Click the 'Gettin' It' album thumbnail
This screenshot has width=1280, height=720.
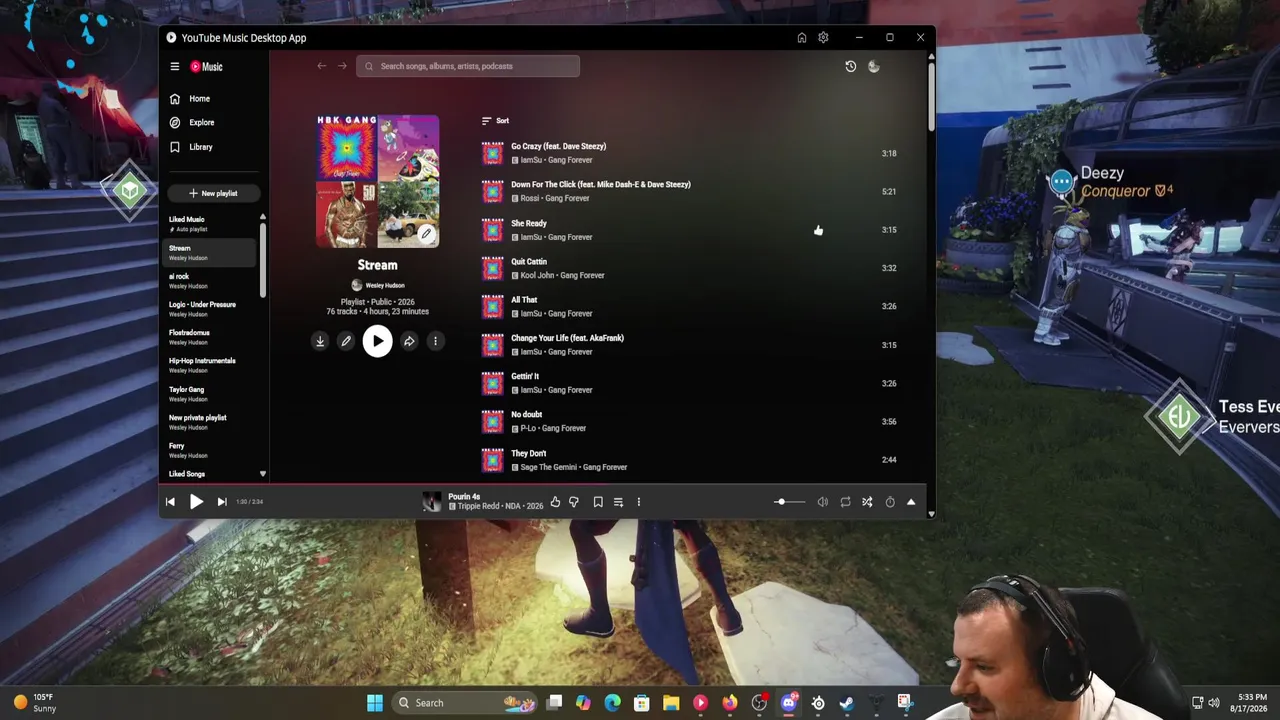(492, 383)
